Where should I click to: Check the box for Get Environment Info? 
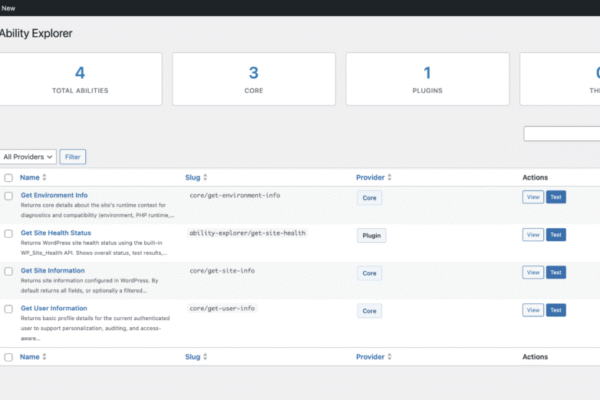[x=9, y=197]
